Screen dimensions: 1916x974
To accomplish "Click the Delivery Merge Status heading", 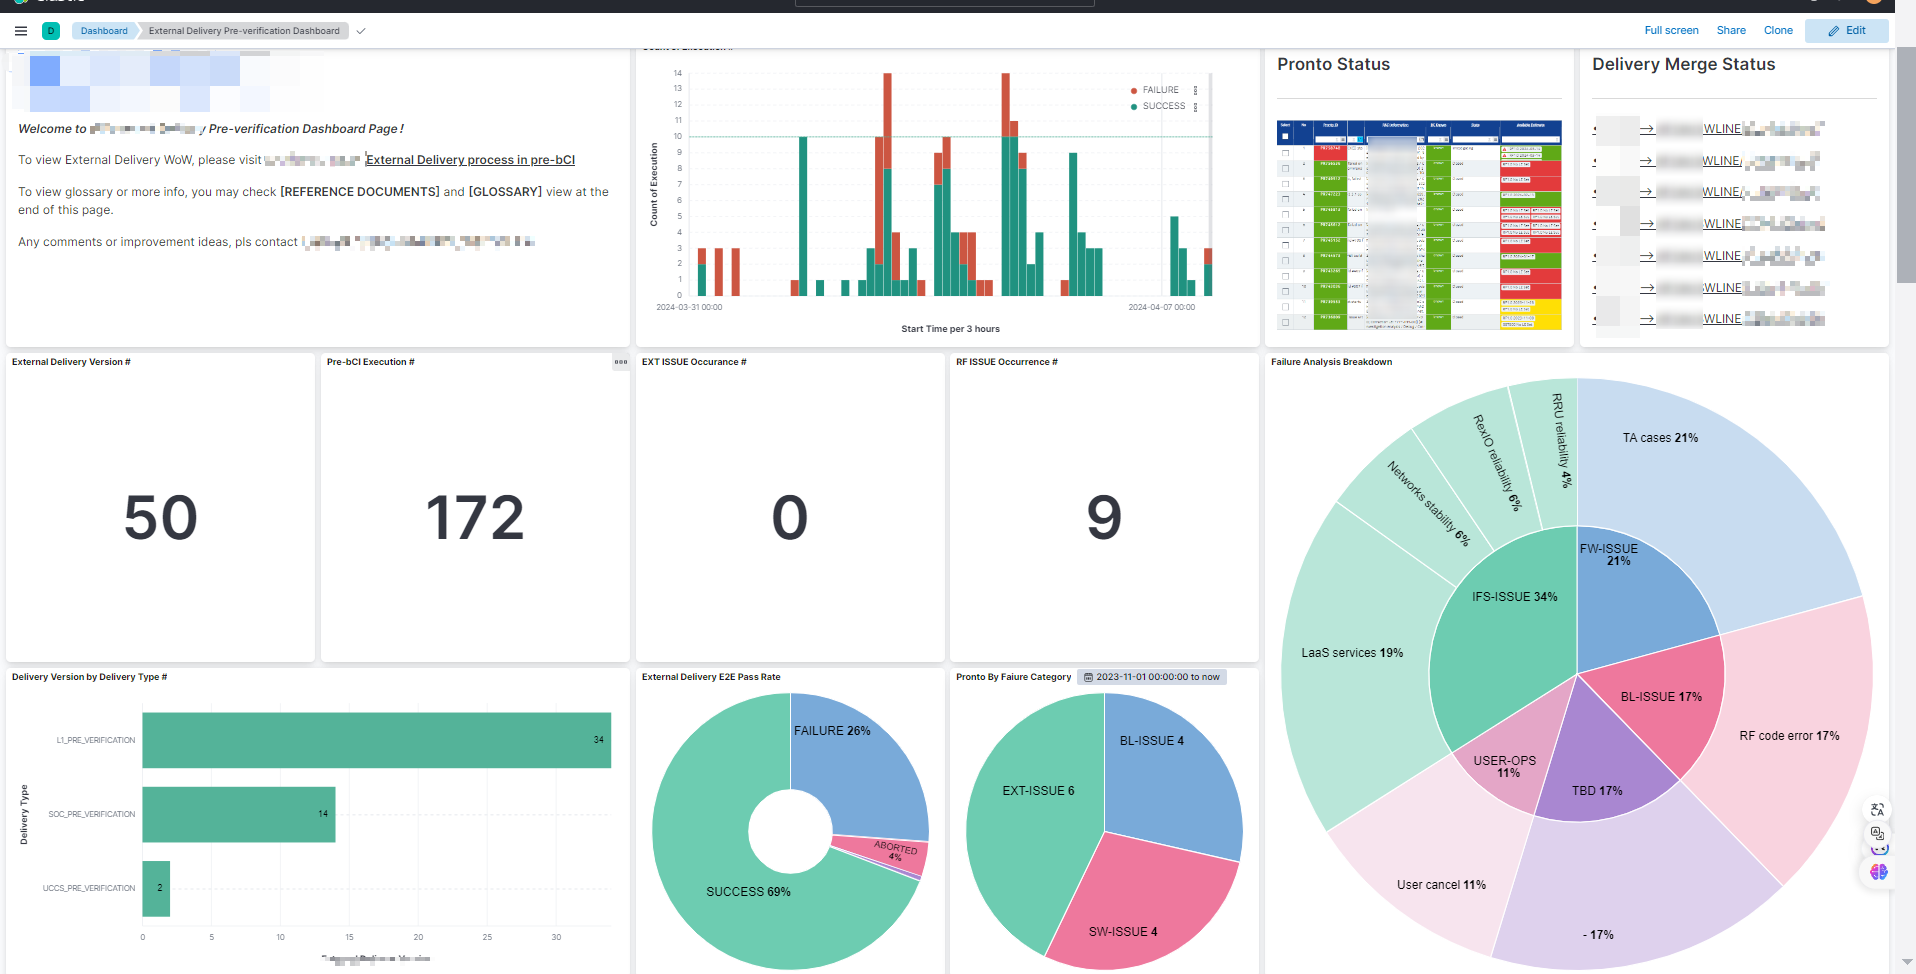I will (1683, 64).
